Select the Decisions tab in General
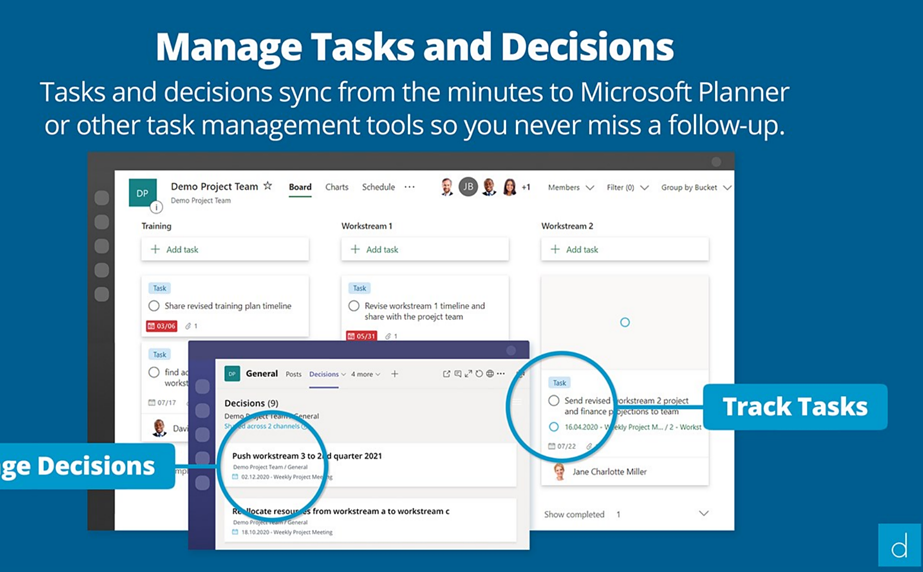923x572 pixels. pos(324,374)
